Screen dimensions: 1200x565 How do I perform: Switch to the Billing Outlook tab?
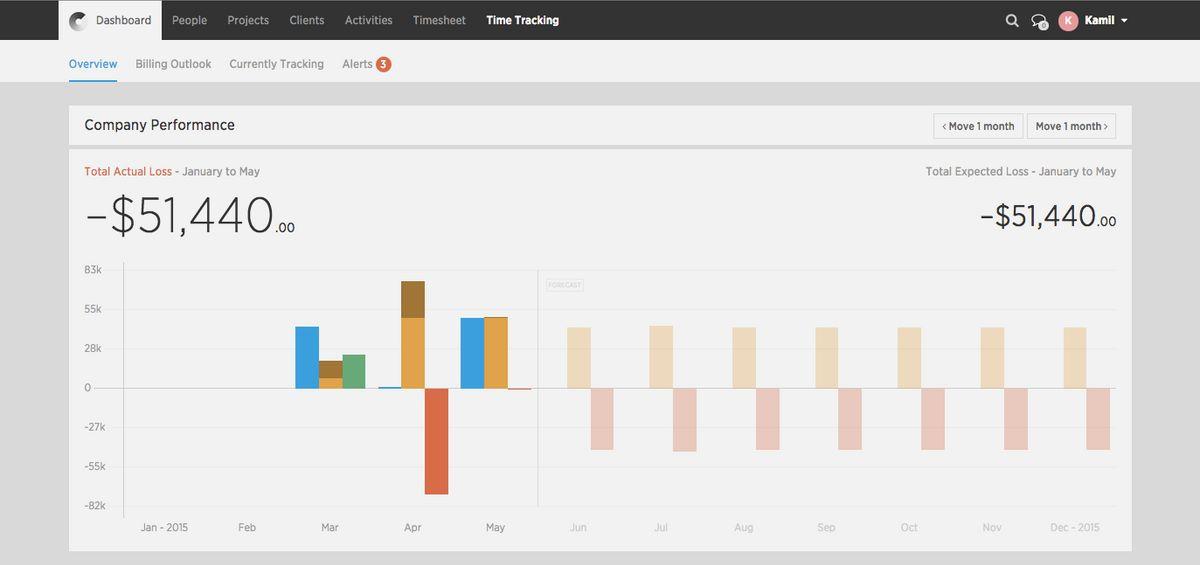pos(173,64)
